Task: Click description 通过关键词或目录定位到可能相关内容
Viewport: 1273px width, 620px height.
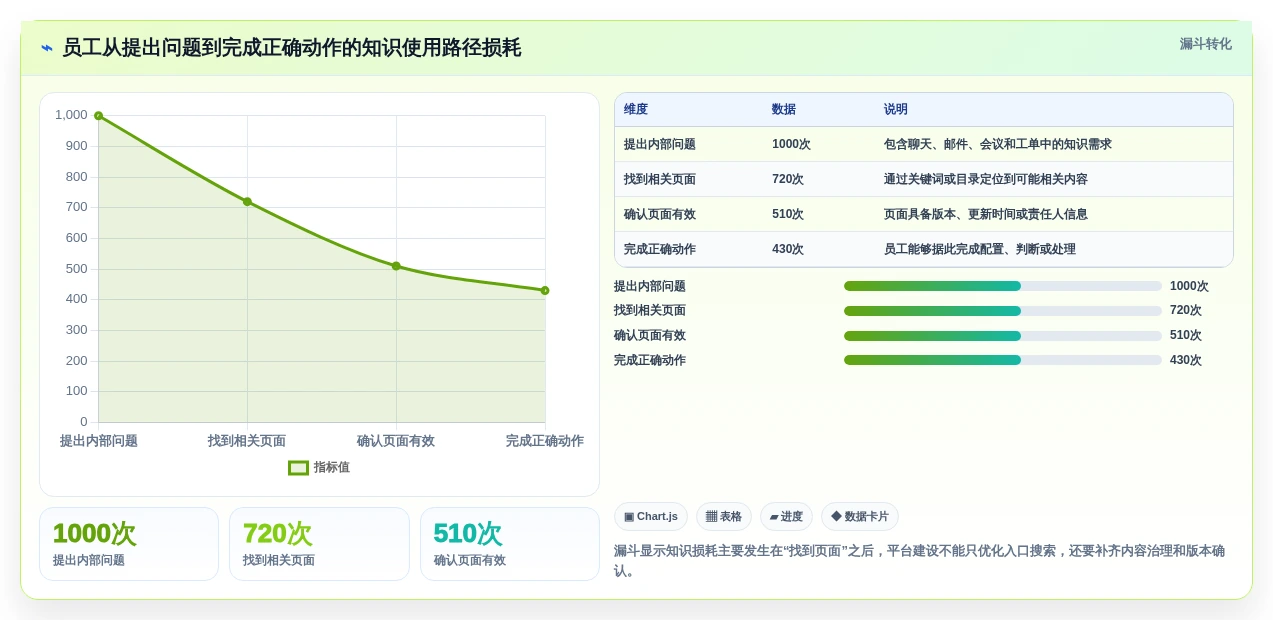Action: [986, 179]
